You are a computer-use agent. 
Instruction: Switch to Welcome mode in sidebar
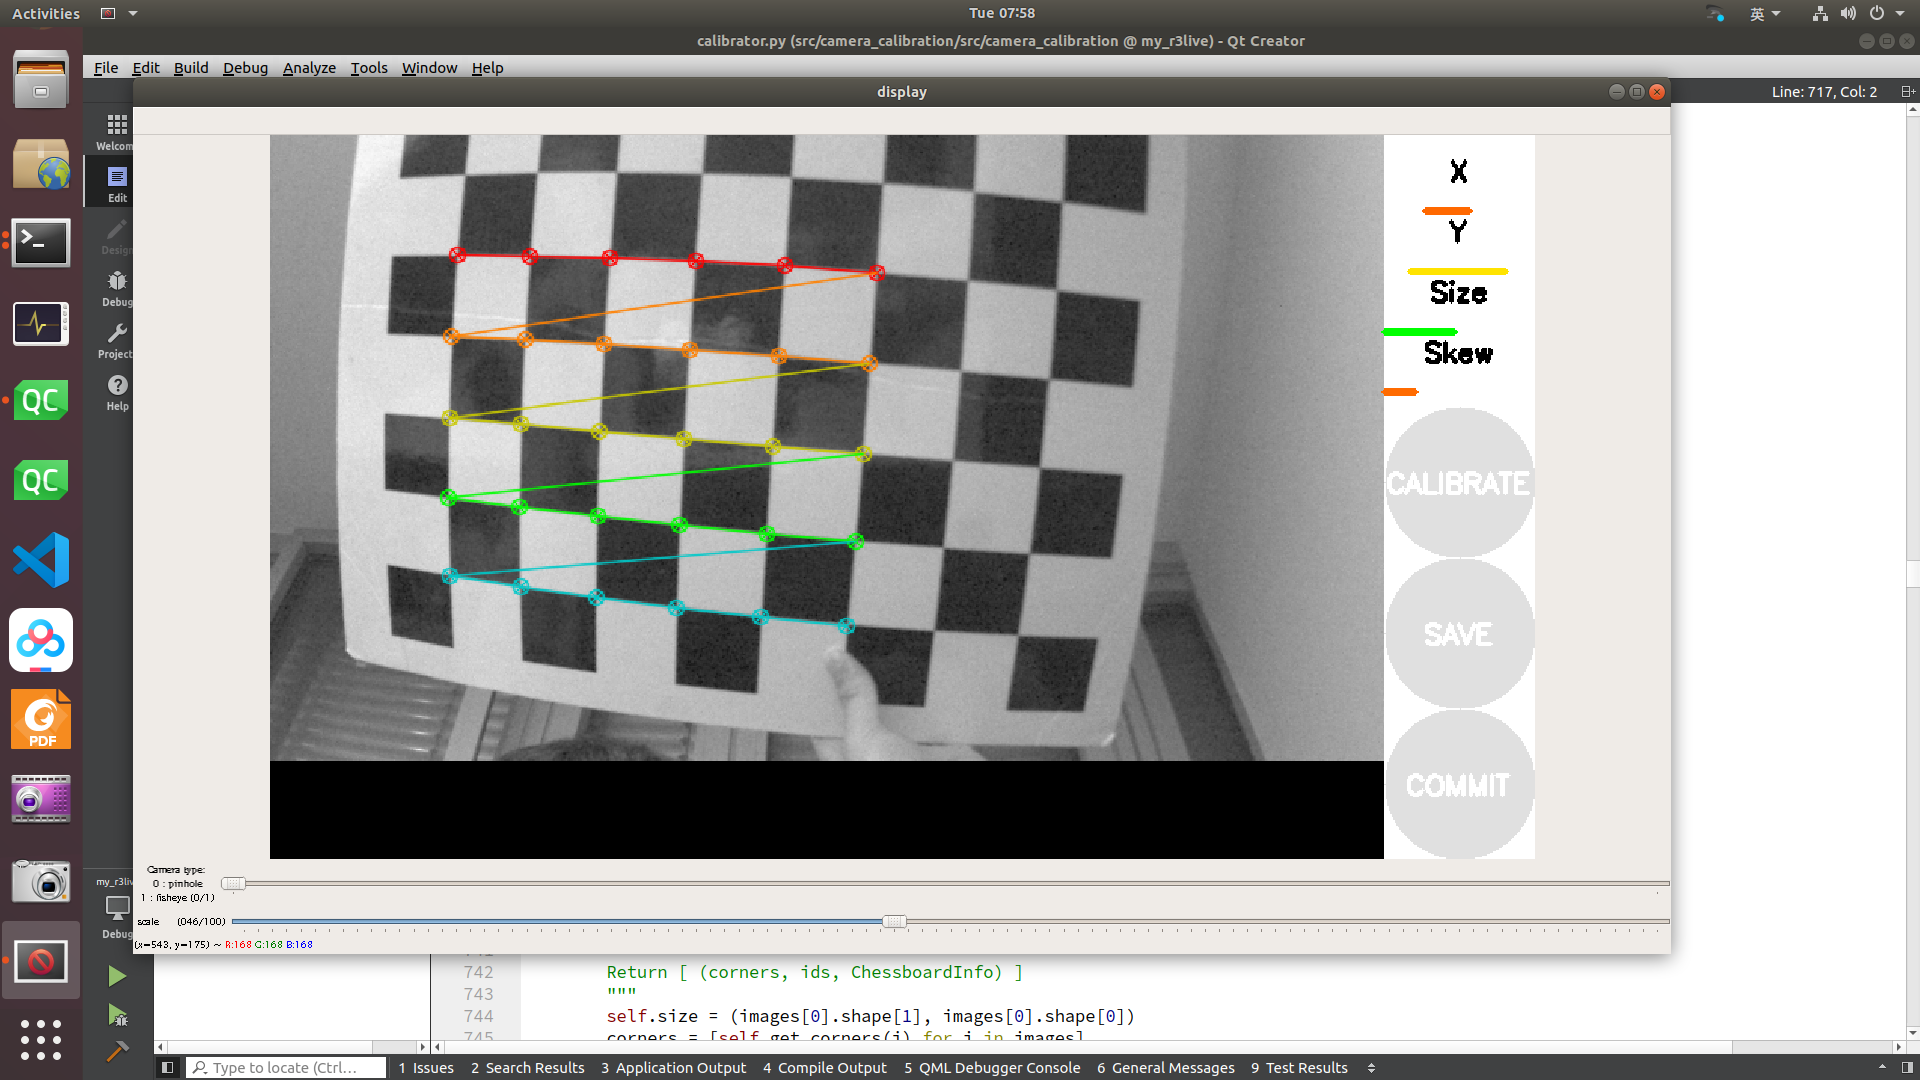117,130
